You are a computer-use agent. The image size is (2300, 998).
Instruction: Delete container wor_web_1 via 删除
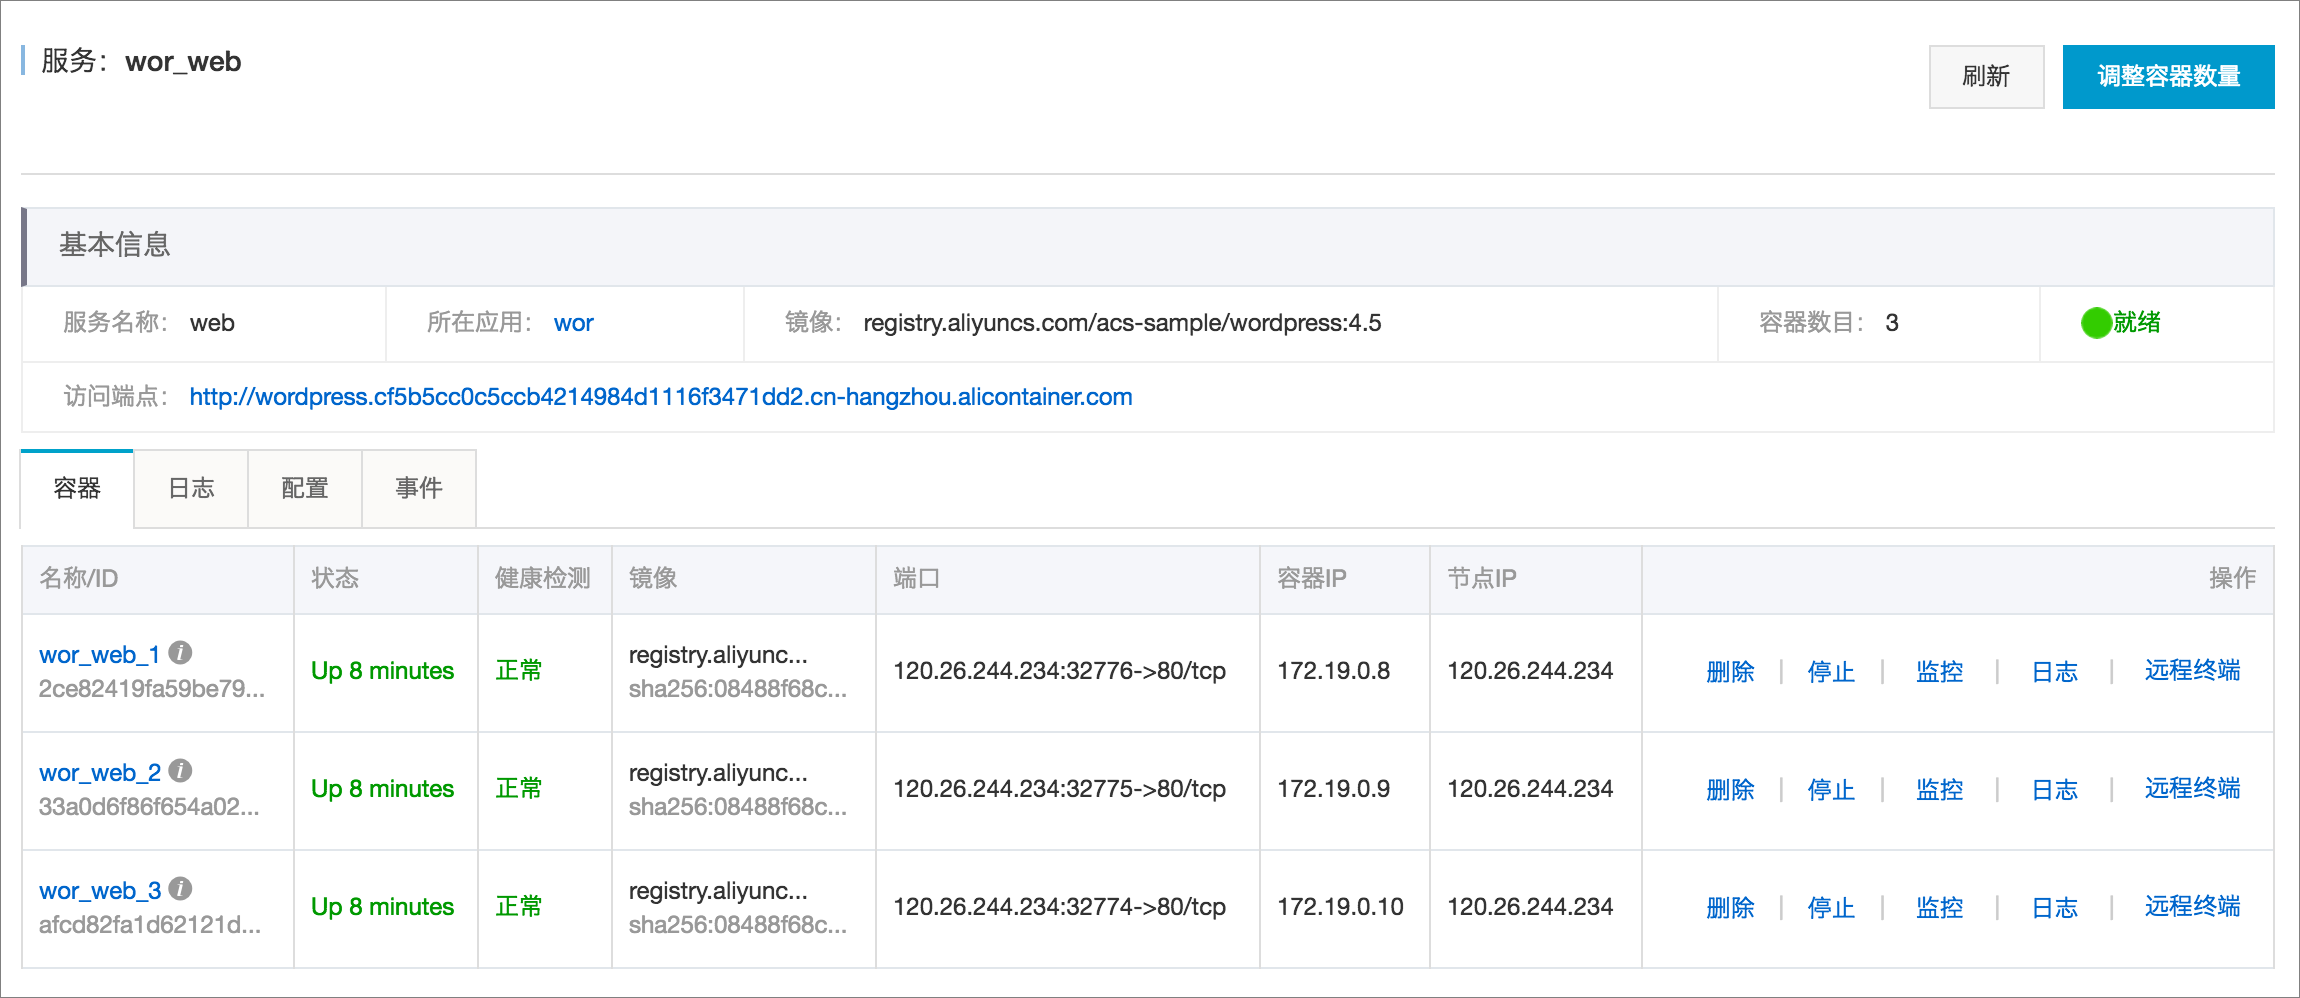[1730, 671]
